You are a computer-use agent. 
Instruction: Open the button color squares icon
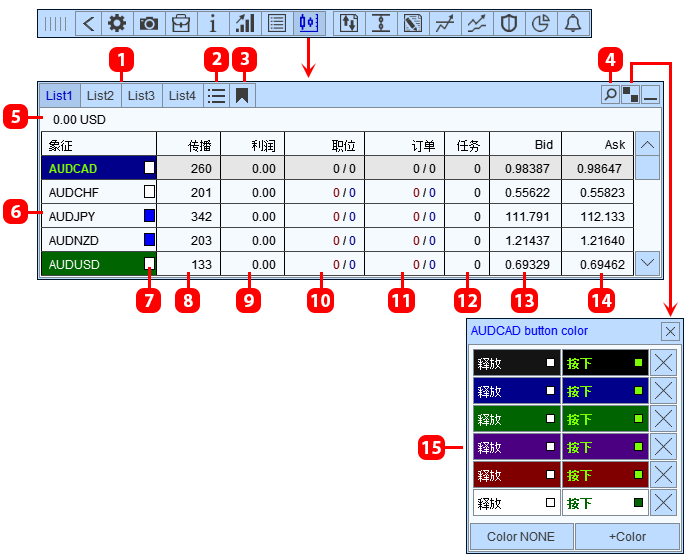pos(631,95)
